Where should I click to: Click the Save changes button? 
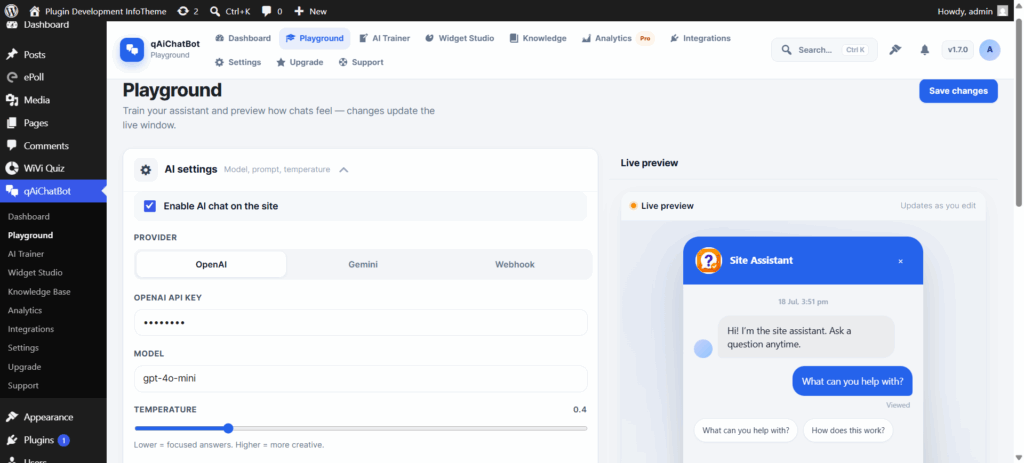958,91
